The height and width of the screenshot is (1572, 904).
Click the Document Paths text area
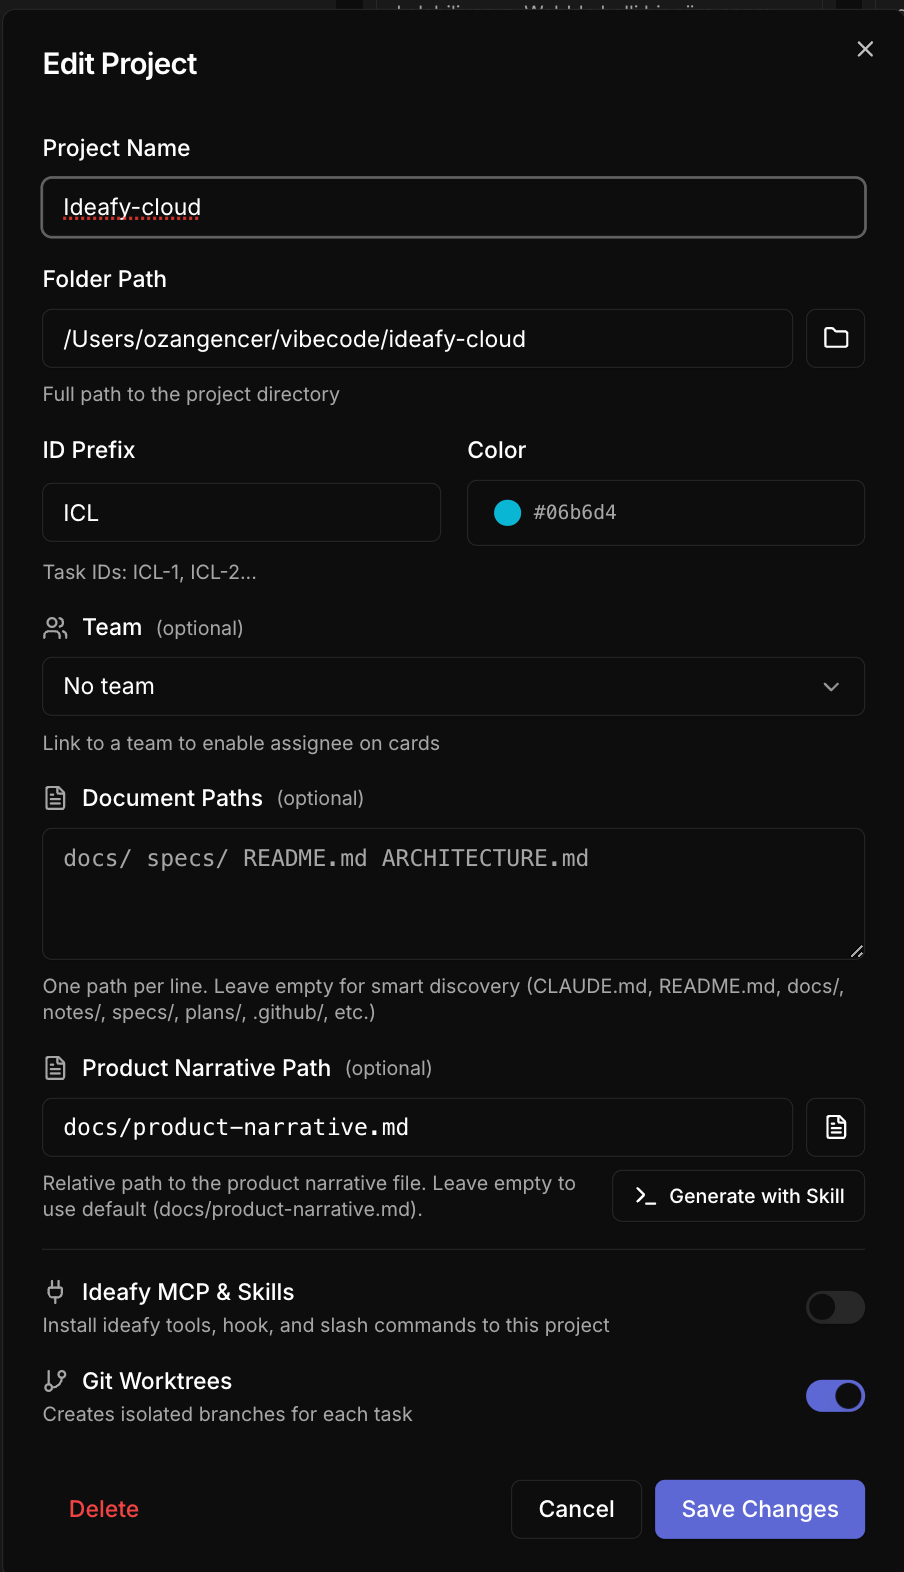453,893
